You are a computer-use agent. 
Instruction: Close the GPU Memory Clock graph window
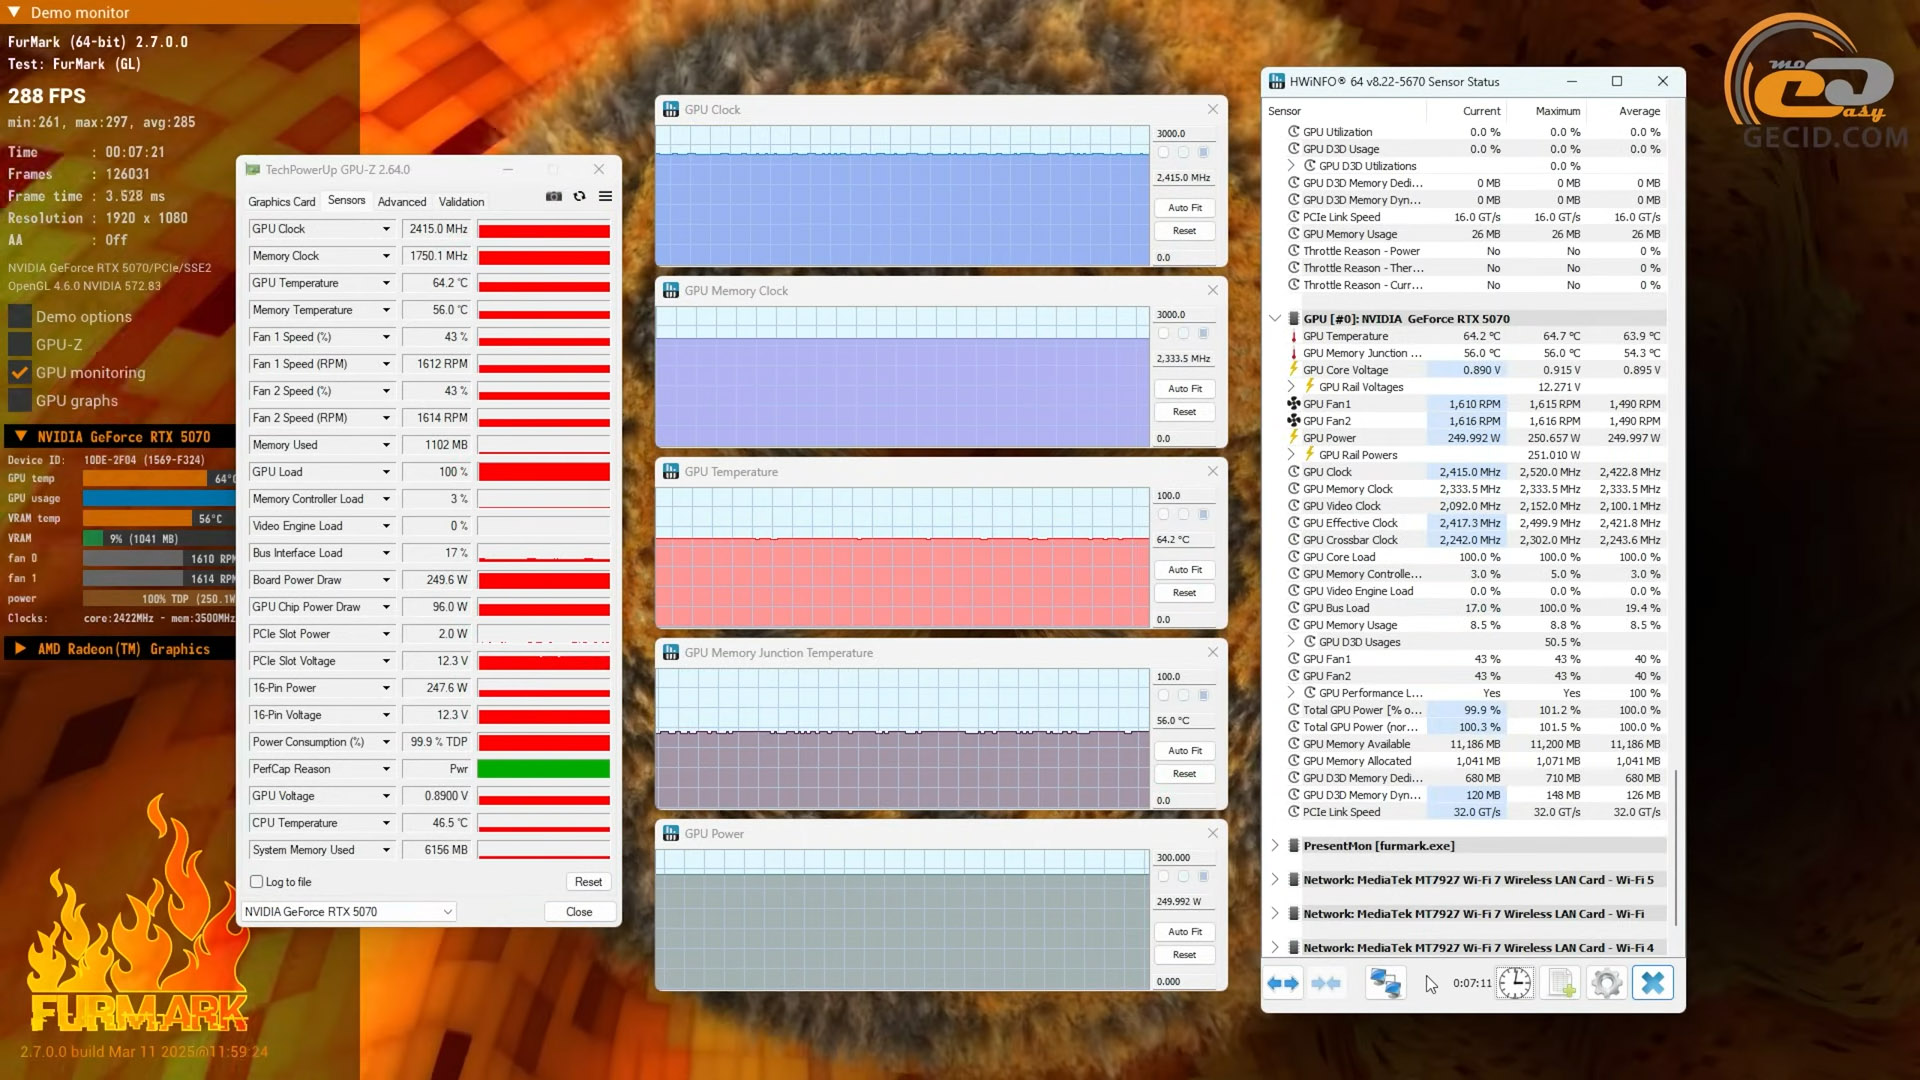(1213, 290)
